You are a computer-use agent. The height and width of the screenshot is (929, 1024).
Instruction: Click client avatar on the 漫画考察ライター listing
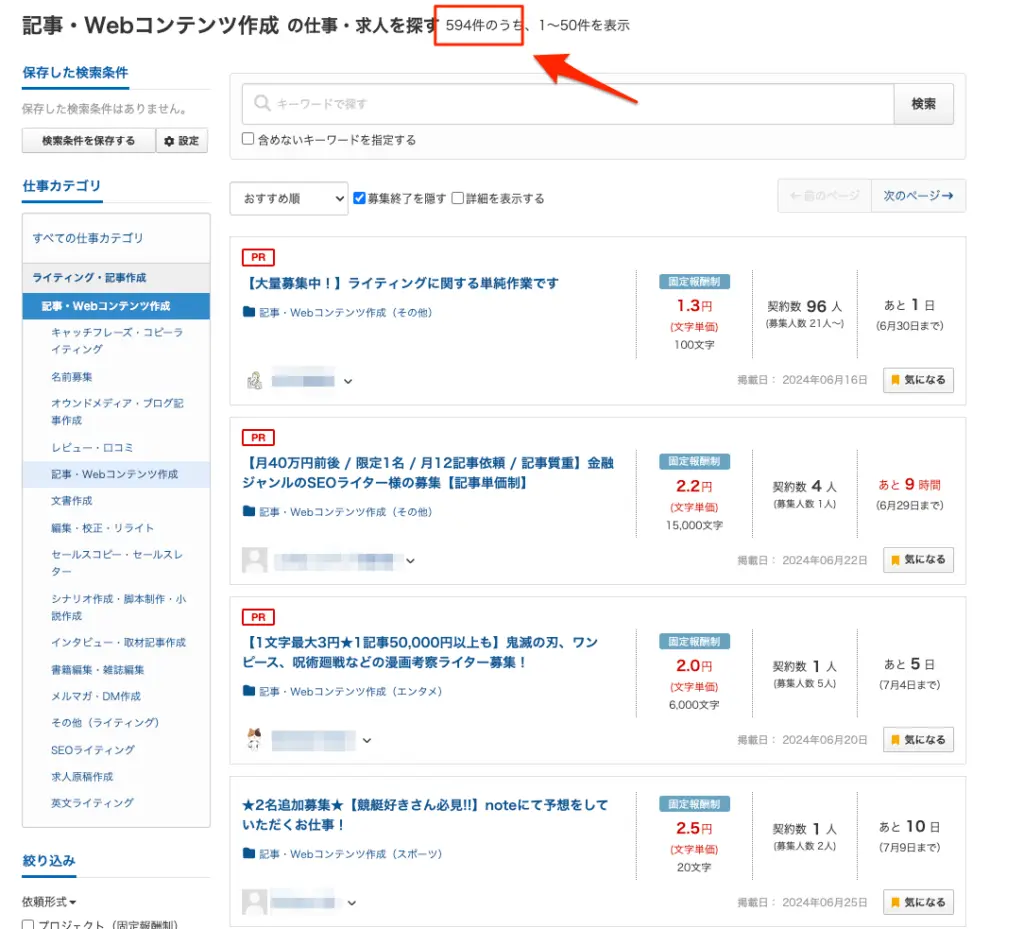pos(254,740)
